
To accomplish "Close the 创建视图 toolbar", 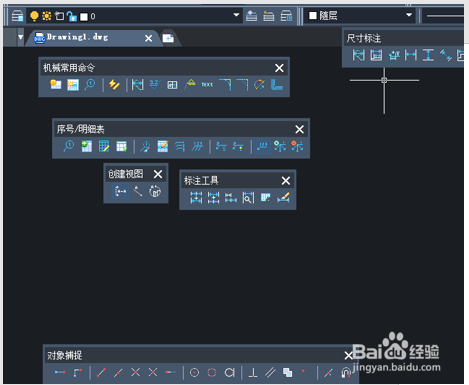I will coord(158,174).
